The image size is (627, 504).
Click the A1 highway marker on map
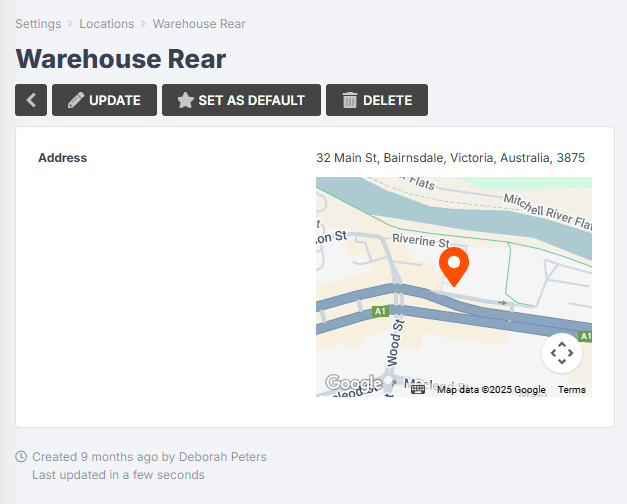tap(380, 312)
